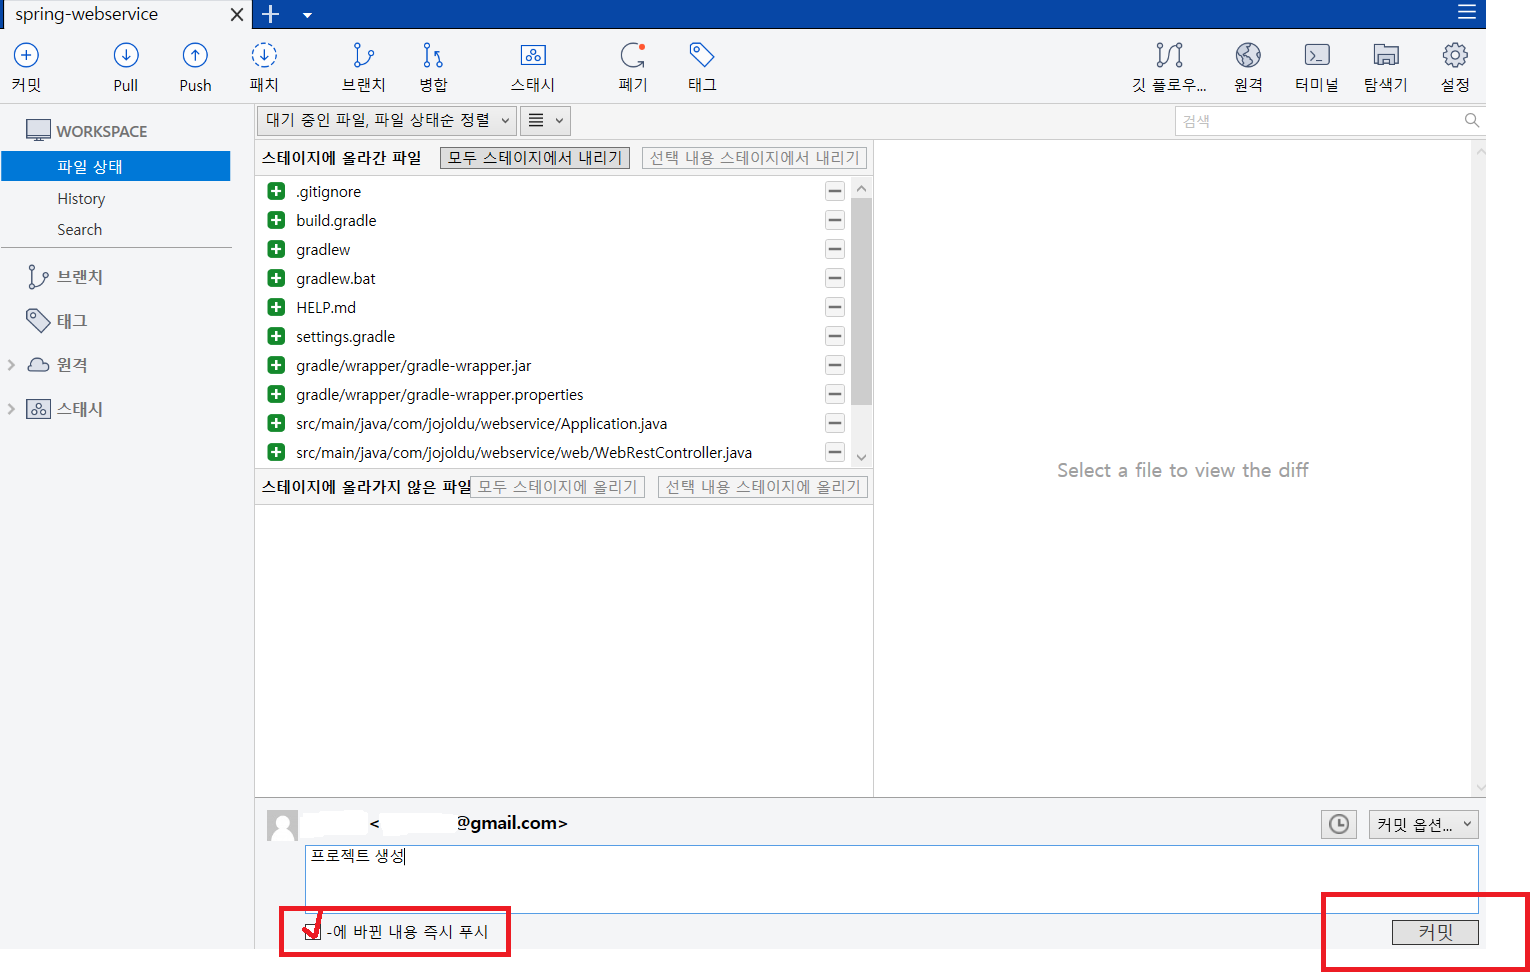Unstage gradlew with its minus button
Viewport: 1535px width, 978px height.
835,249
